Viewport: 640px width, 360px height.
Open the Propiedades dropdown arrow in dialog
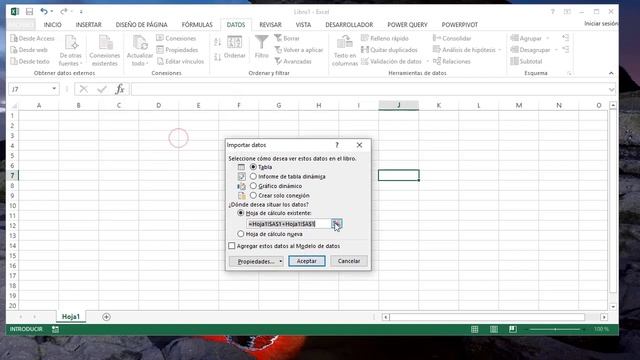click(280, 261)
